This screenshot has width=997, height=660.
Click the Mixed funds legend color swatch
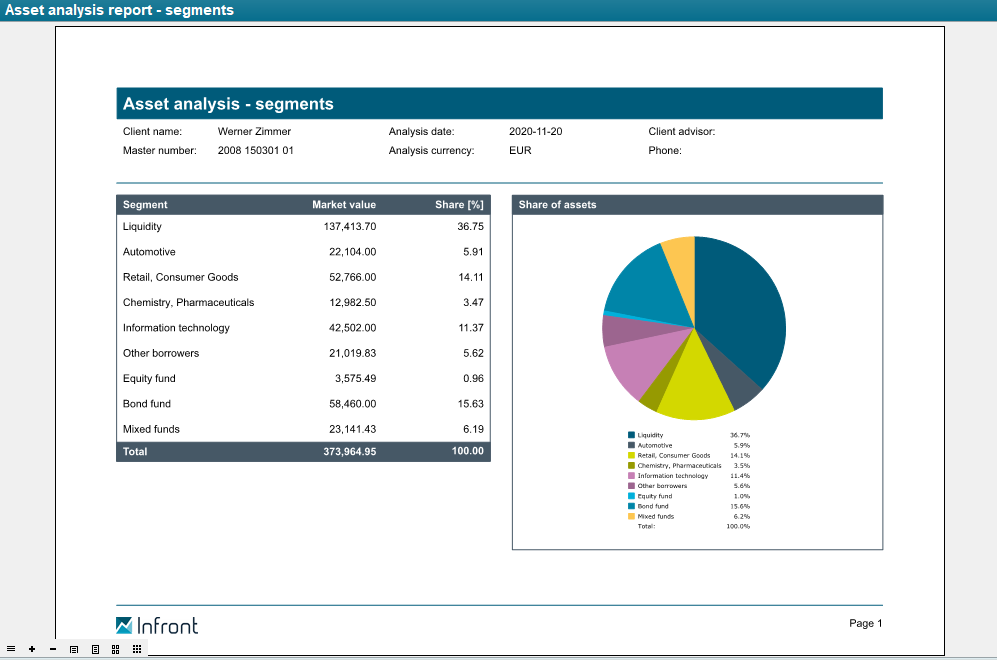pyautogui.click(x=631, y=516)
